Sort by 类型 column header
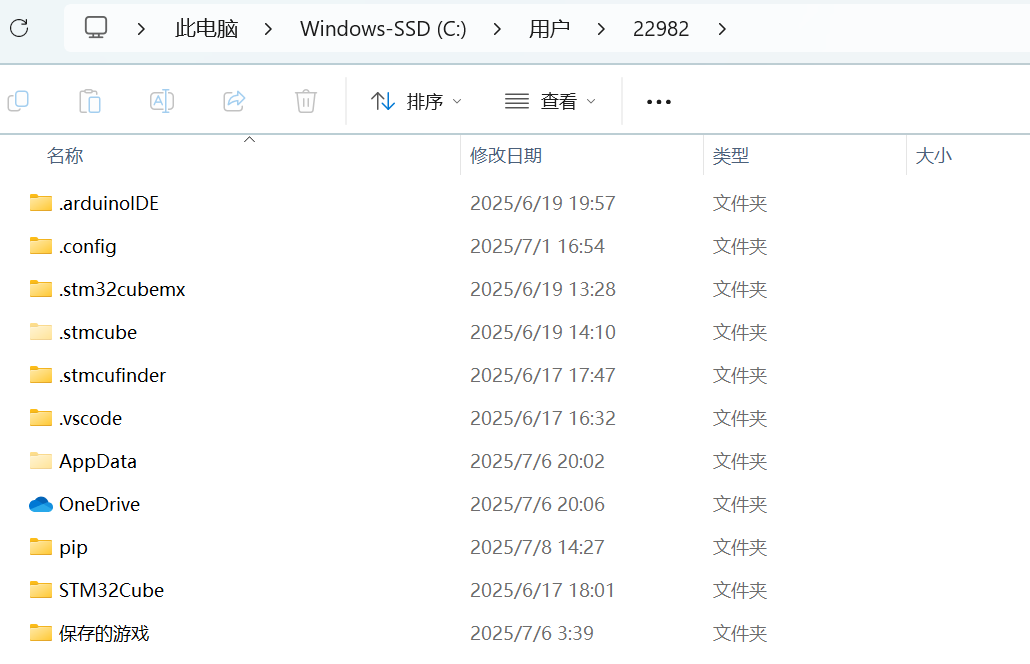The height and width of the screenshot is (664, 1030). [730, 156]
